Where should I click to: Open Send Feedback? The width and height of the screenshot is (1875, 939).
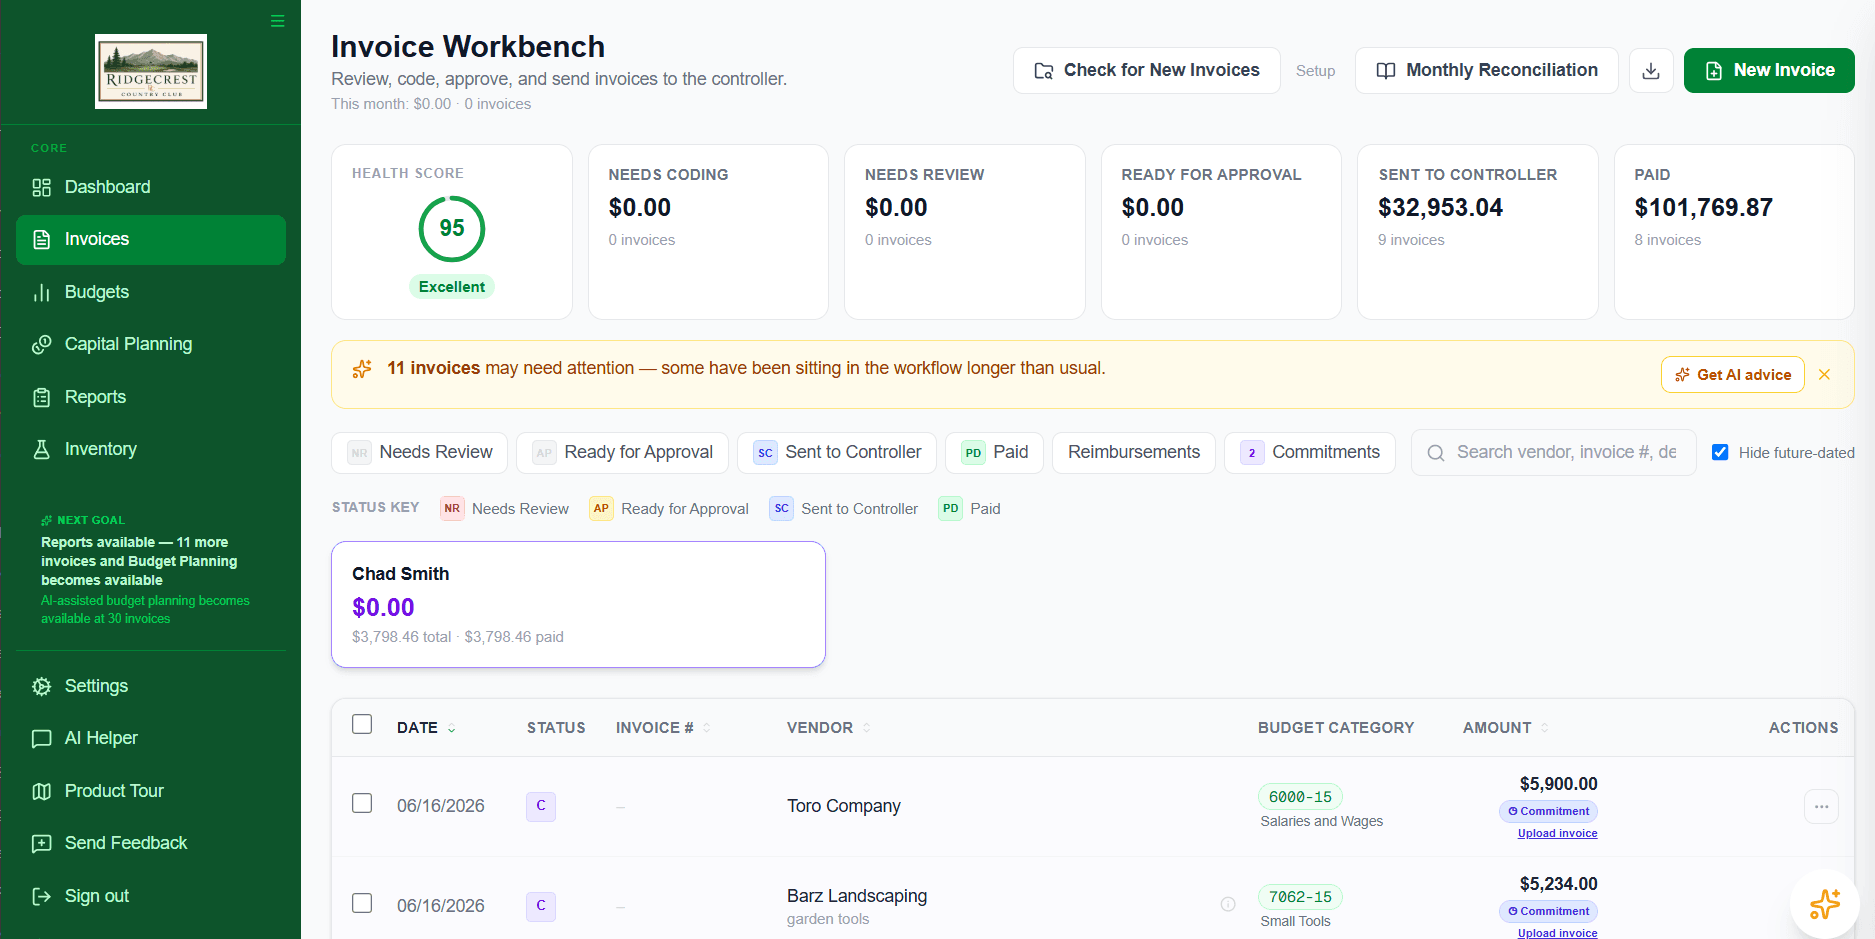[151, 843]
